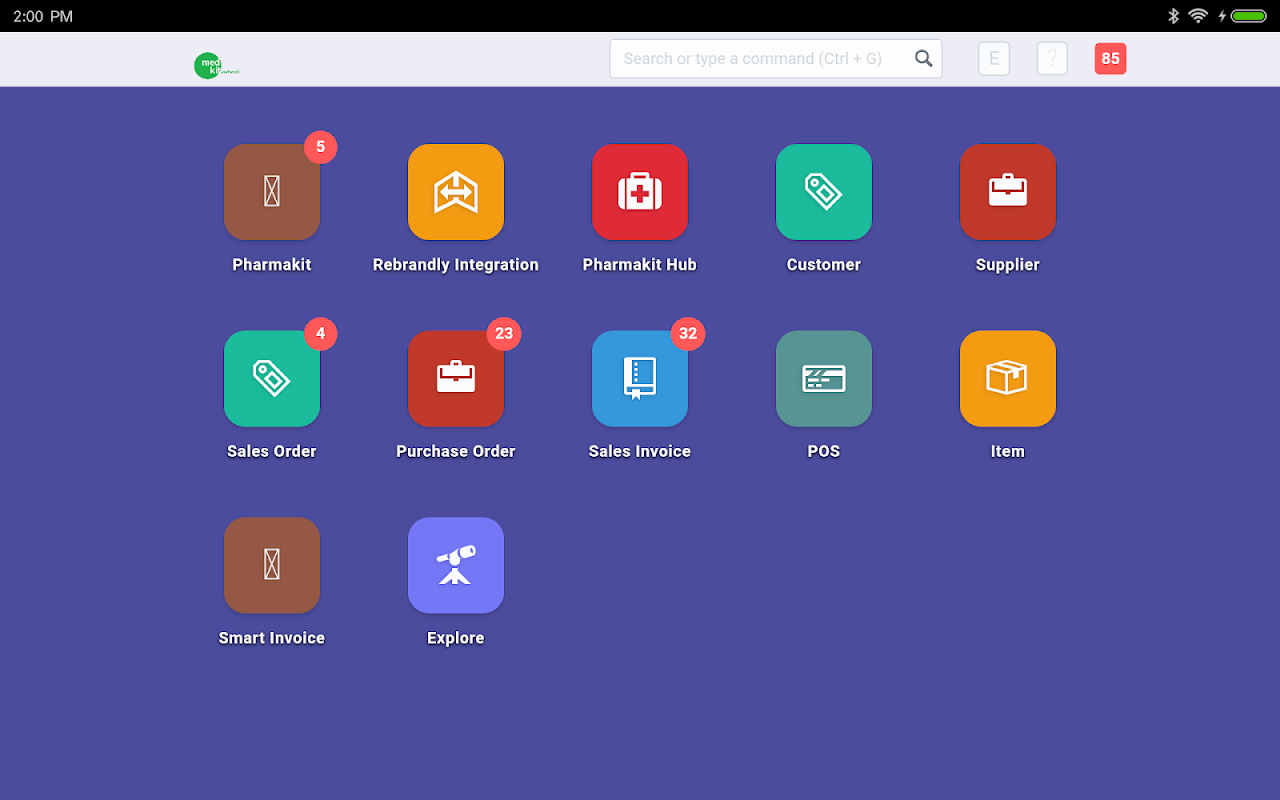Click the Purchase Order label
This screenshot has height=800, width=1280.
(x=456, y=452)
